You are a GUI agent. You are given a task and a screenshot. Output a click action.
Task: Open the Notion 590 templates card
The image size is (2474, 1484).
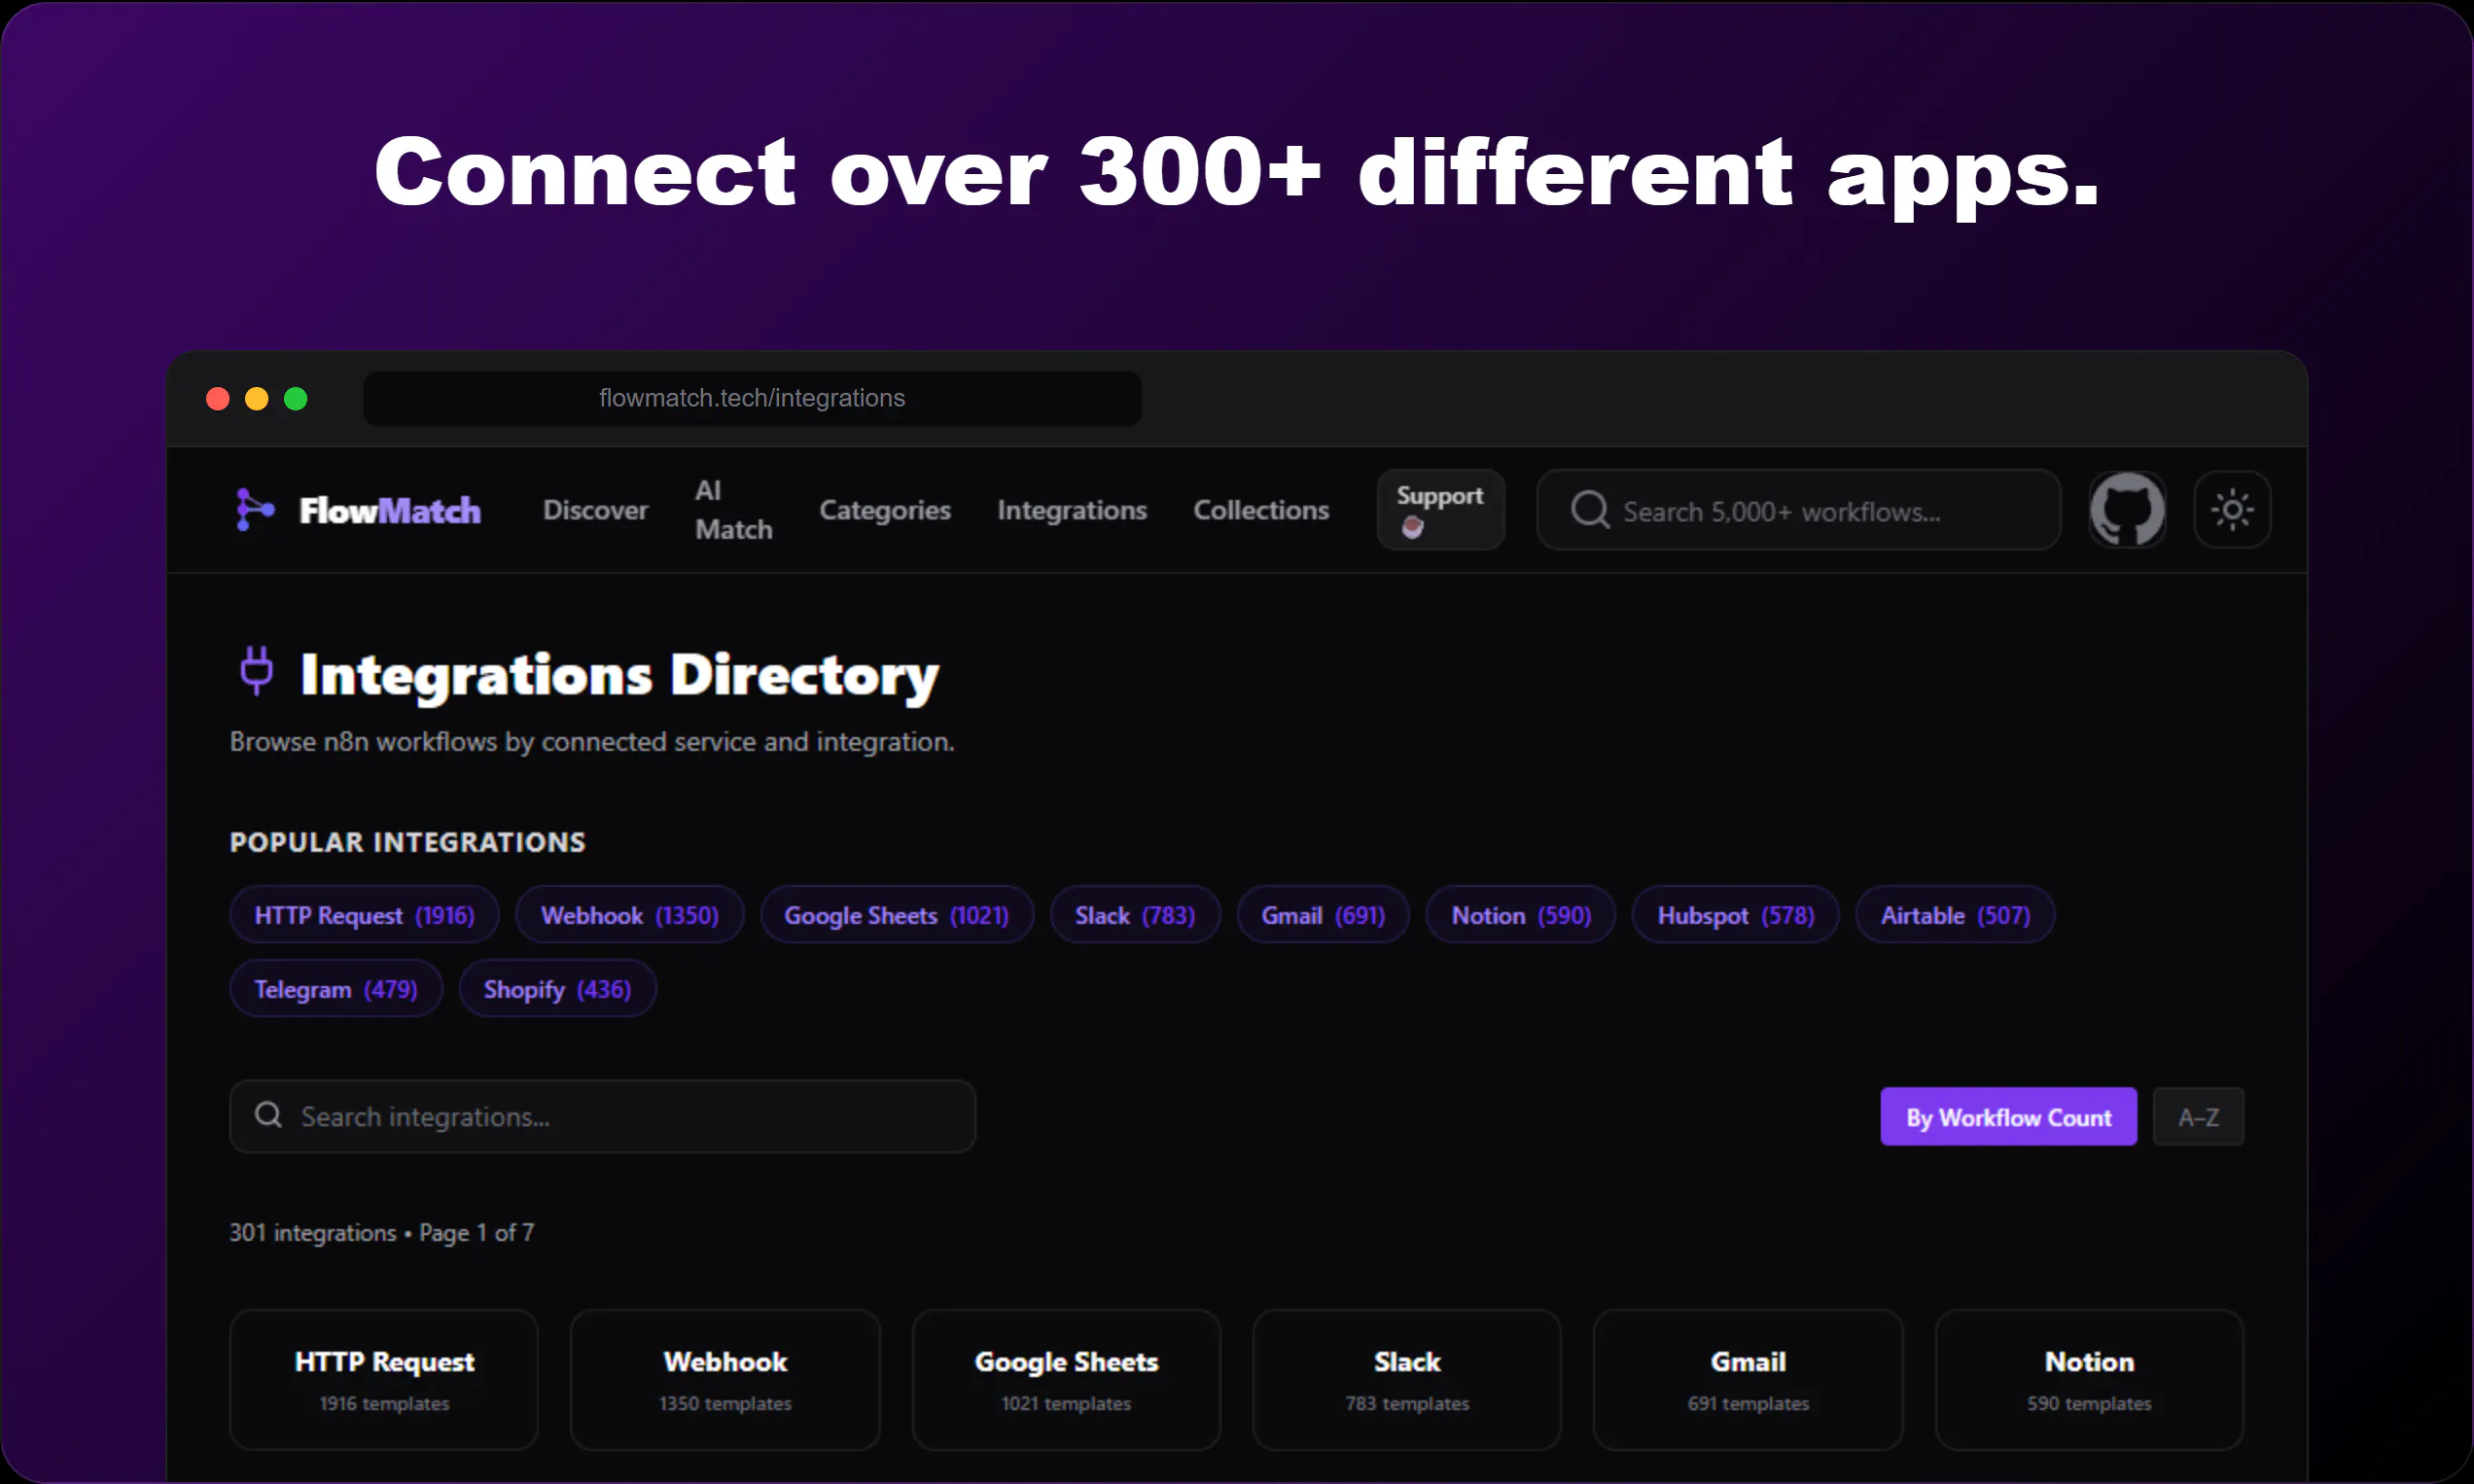(2089, 1379)
